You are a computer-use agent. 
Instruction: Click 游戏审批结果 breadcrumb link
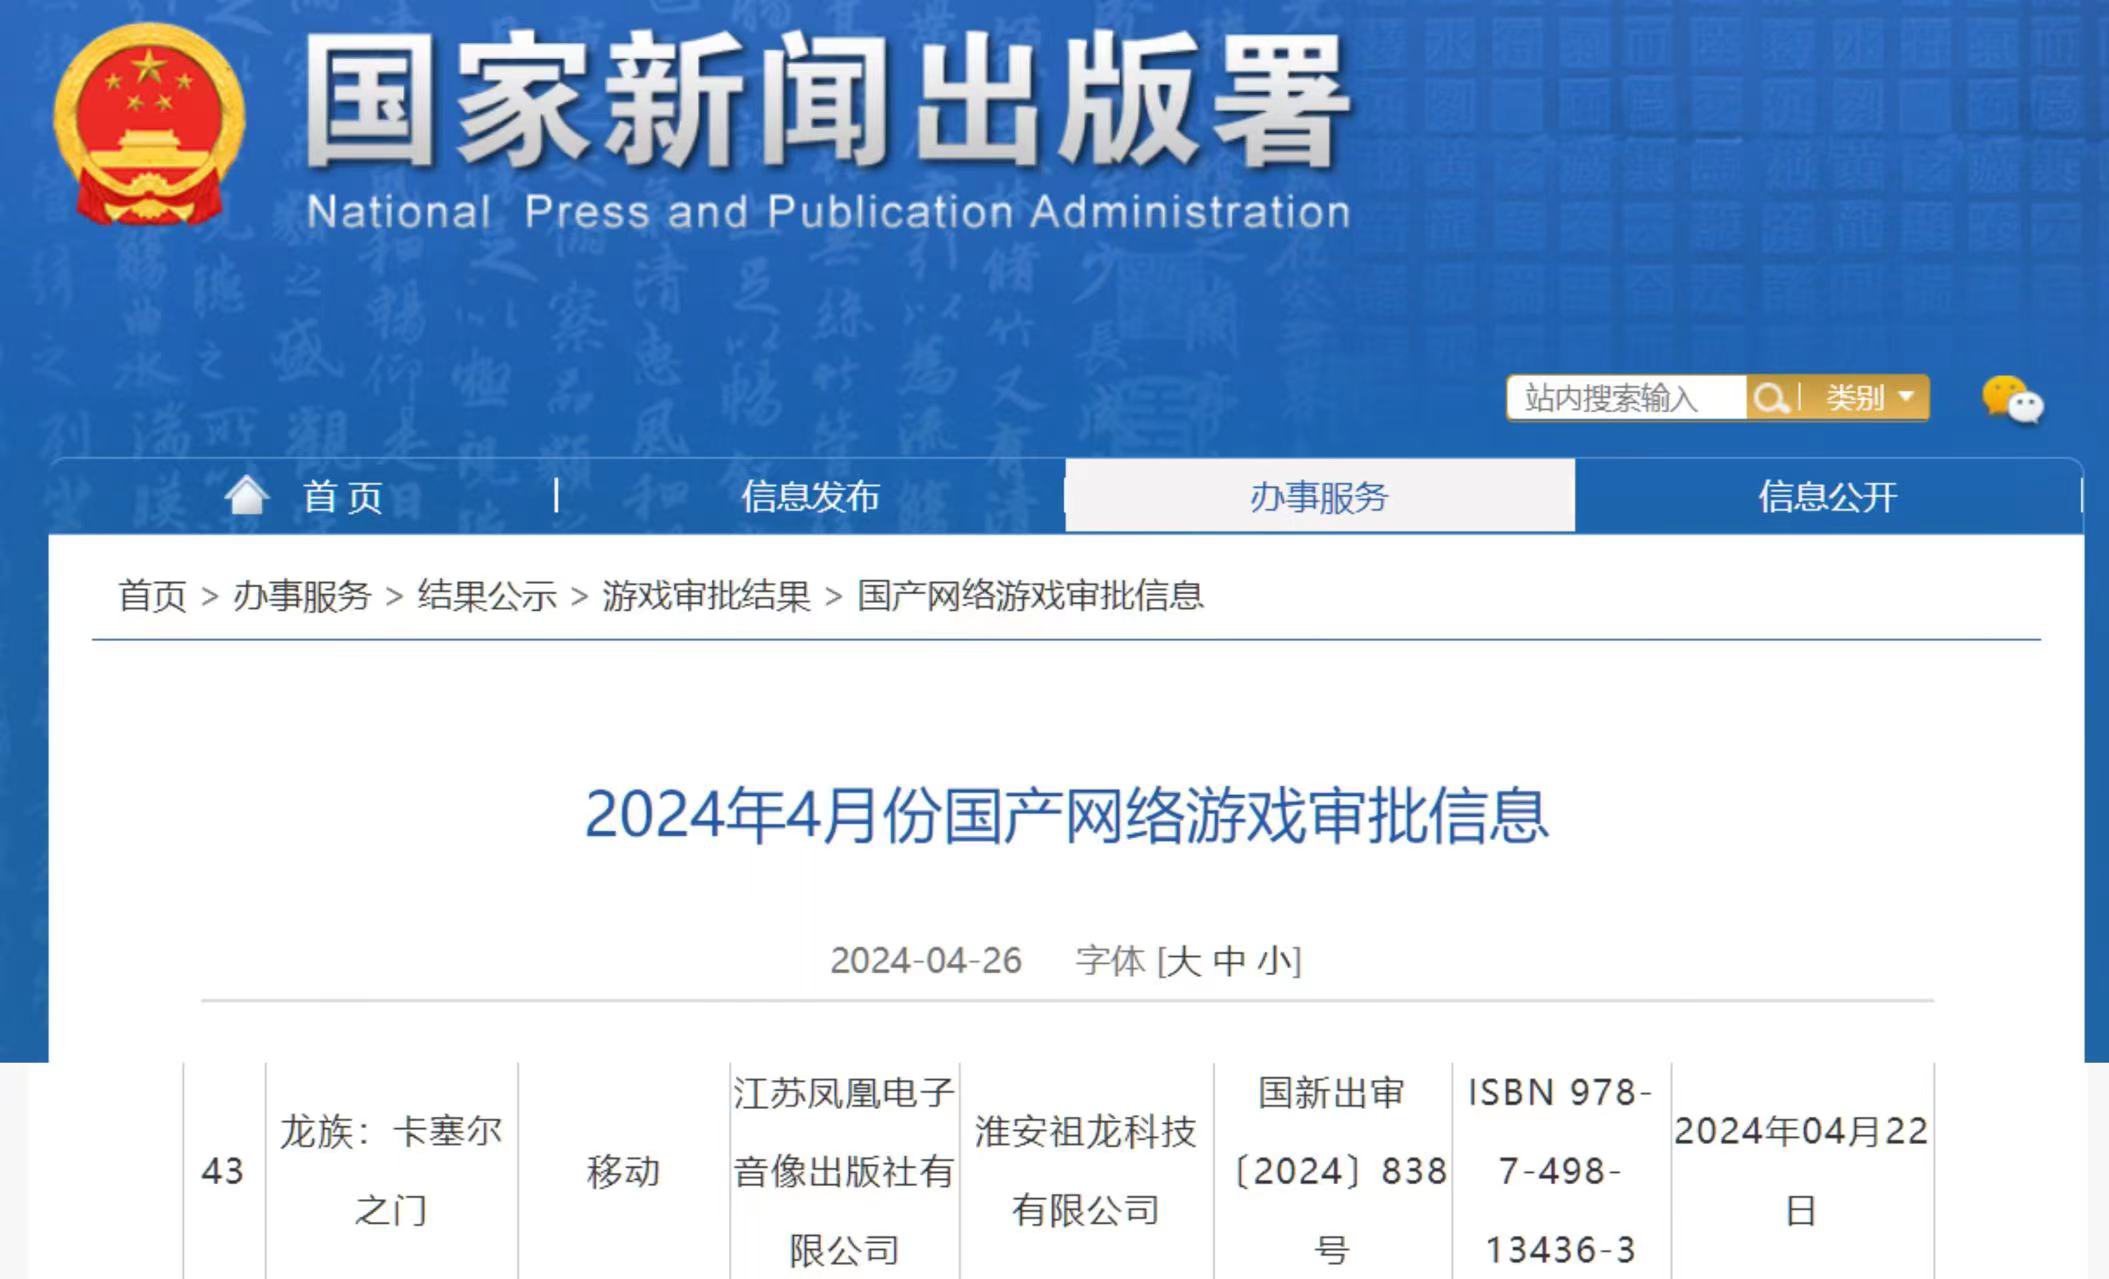[x=706, y=596]
